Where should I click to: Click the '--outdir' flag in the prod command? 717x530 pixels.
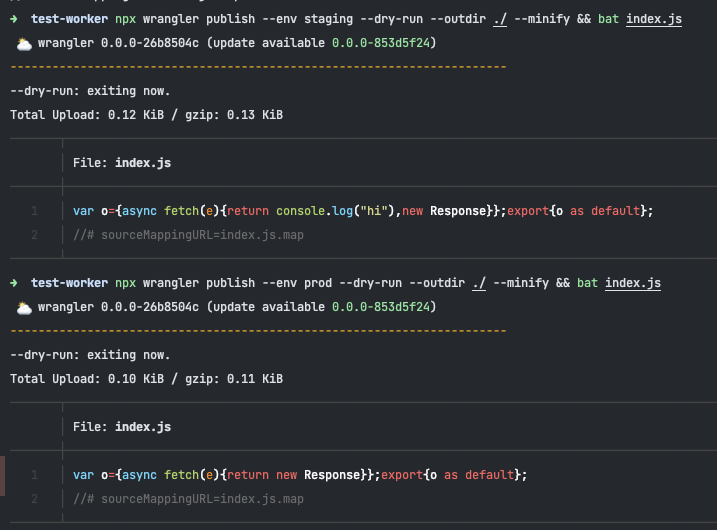[437, 283]
